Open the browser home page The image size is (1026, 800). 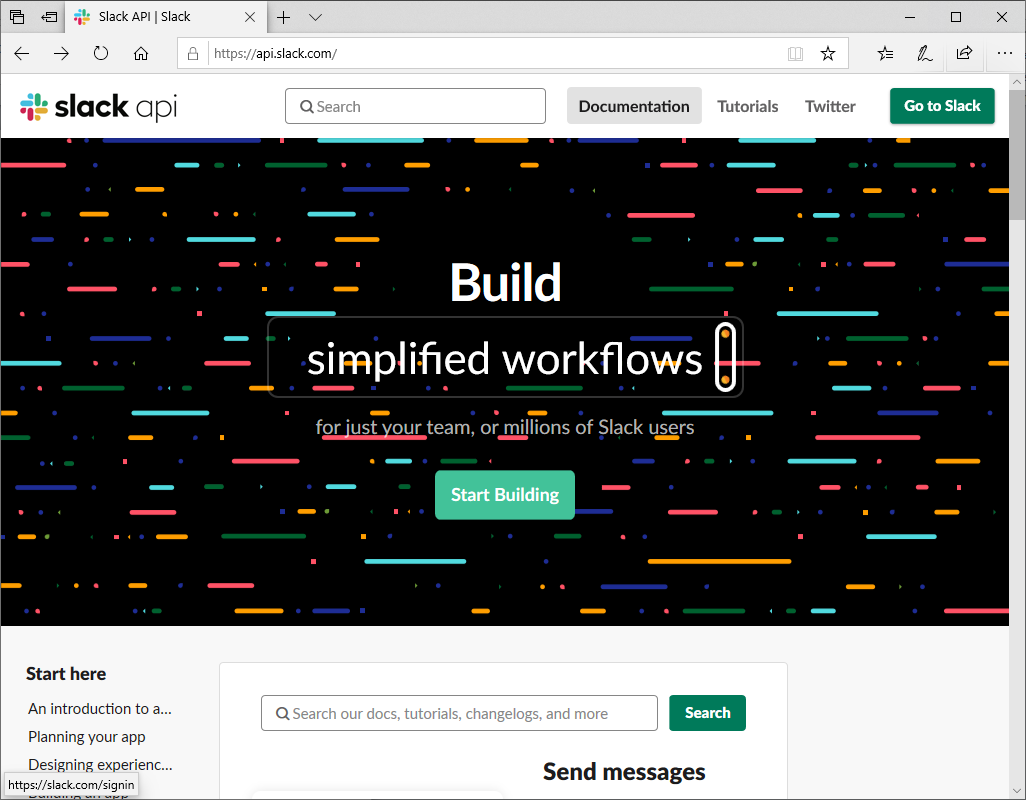tap(141, 54)
